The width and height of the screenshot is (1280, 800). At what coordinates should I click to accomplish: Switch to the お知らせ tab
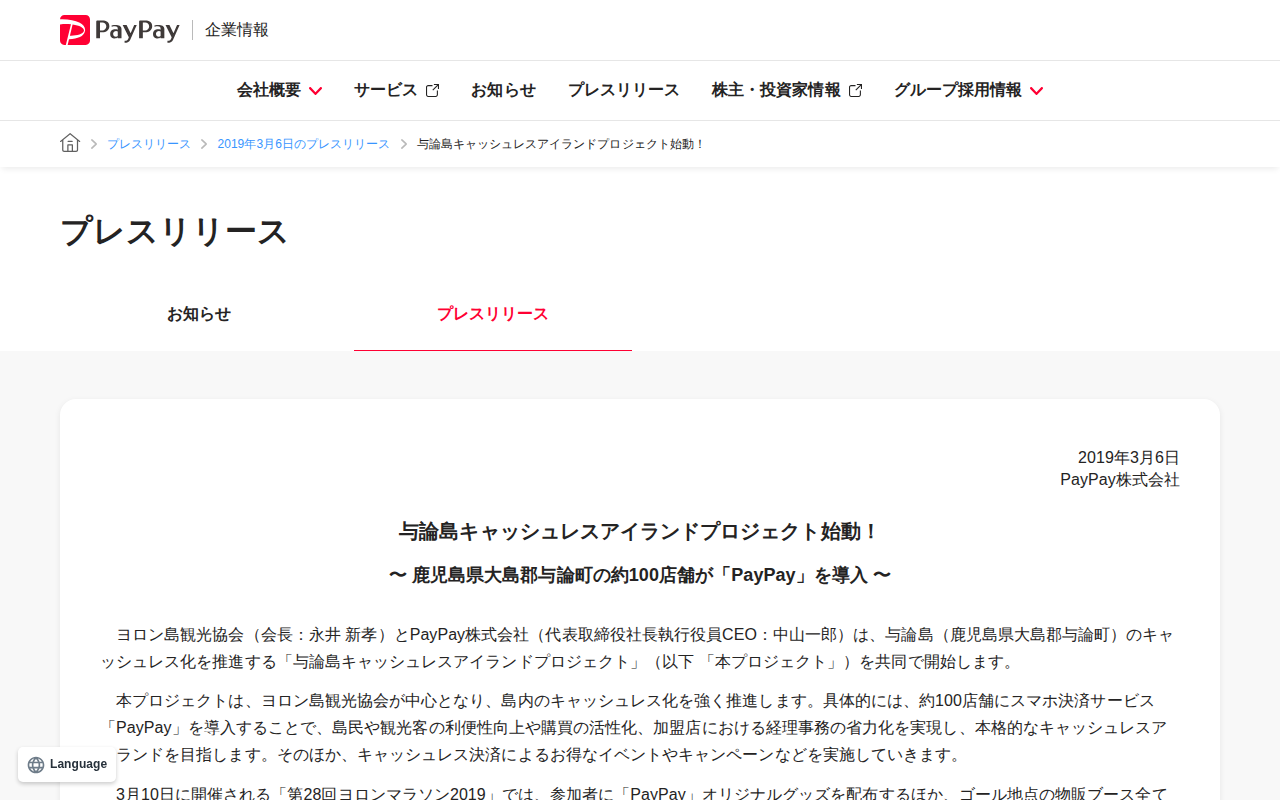click(199, 314)
